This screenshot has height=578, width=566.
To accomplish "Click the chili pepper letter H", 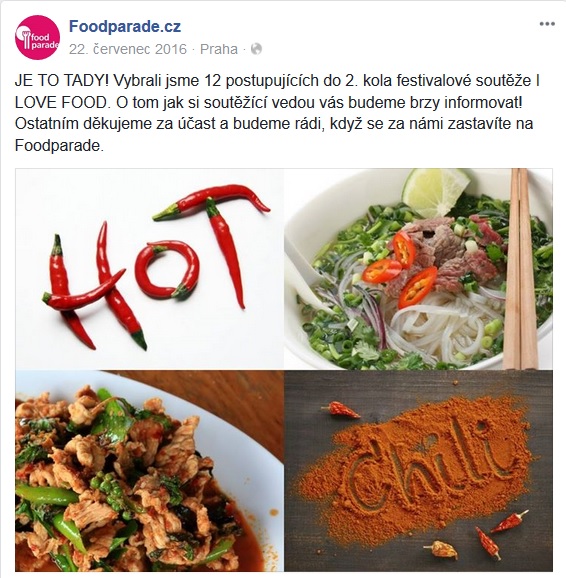I will coord(94,286).
